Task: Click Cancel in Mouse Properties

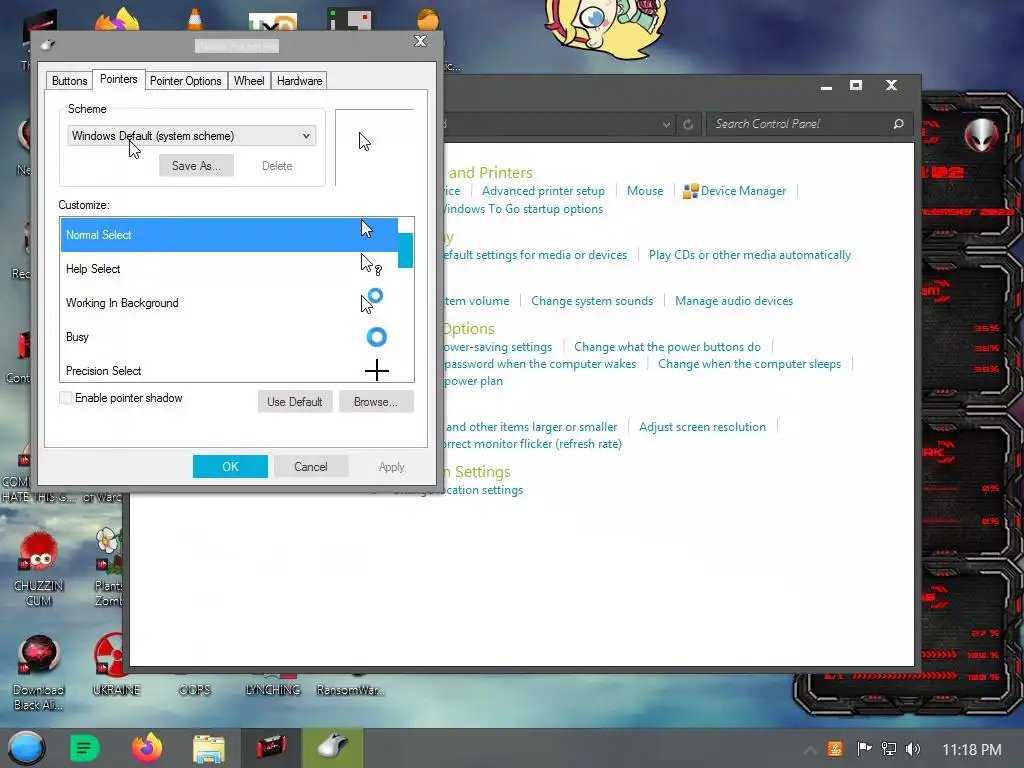Action: tap(311, 466)
